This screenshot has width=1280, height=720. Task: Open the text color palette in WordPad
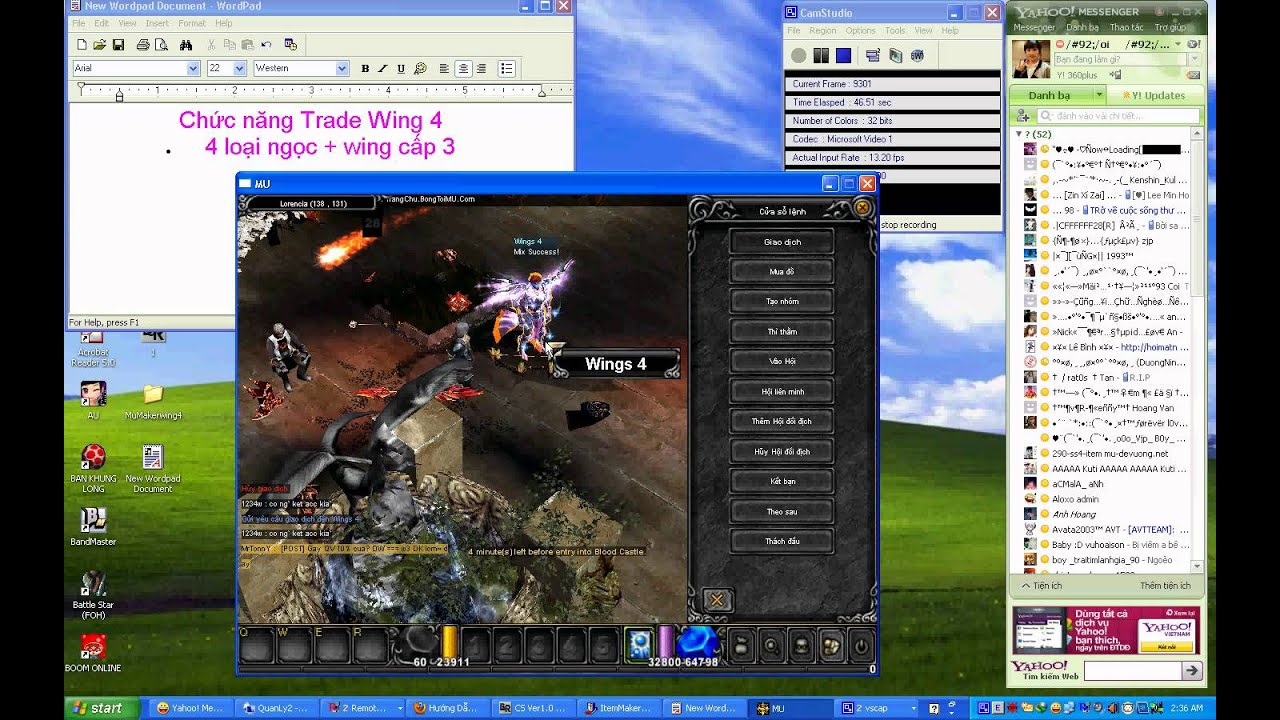420,68
